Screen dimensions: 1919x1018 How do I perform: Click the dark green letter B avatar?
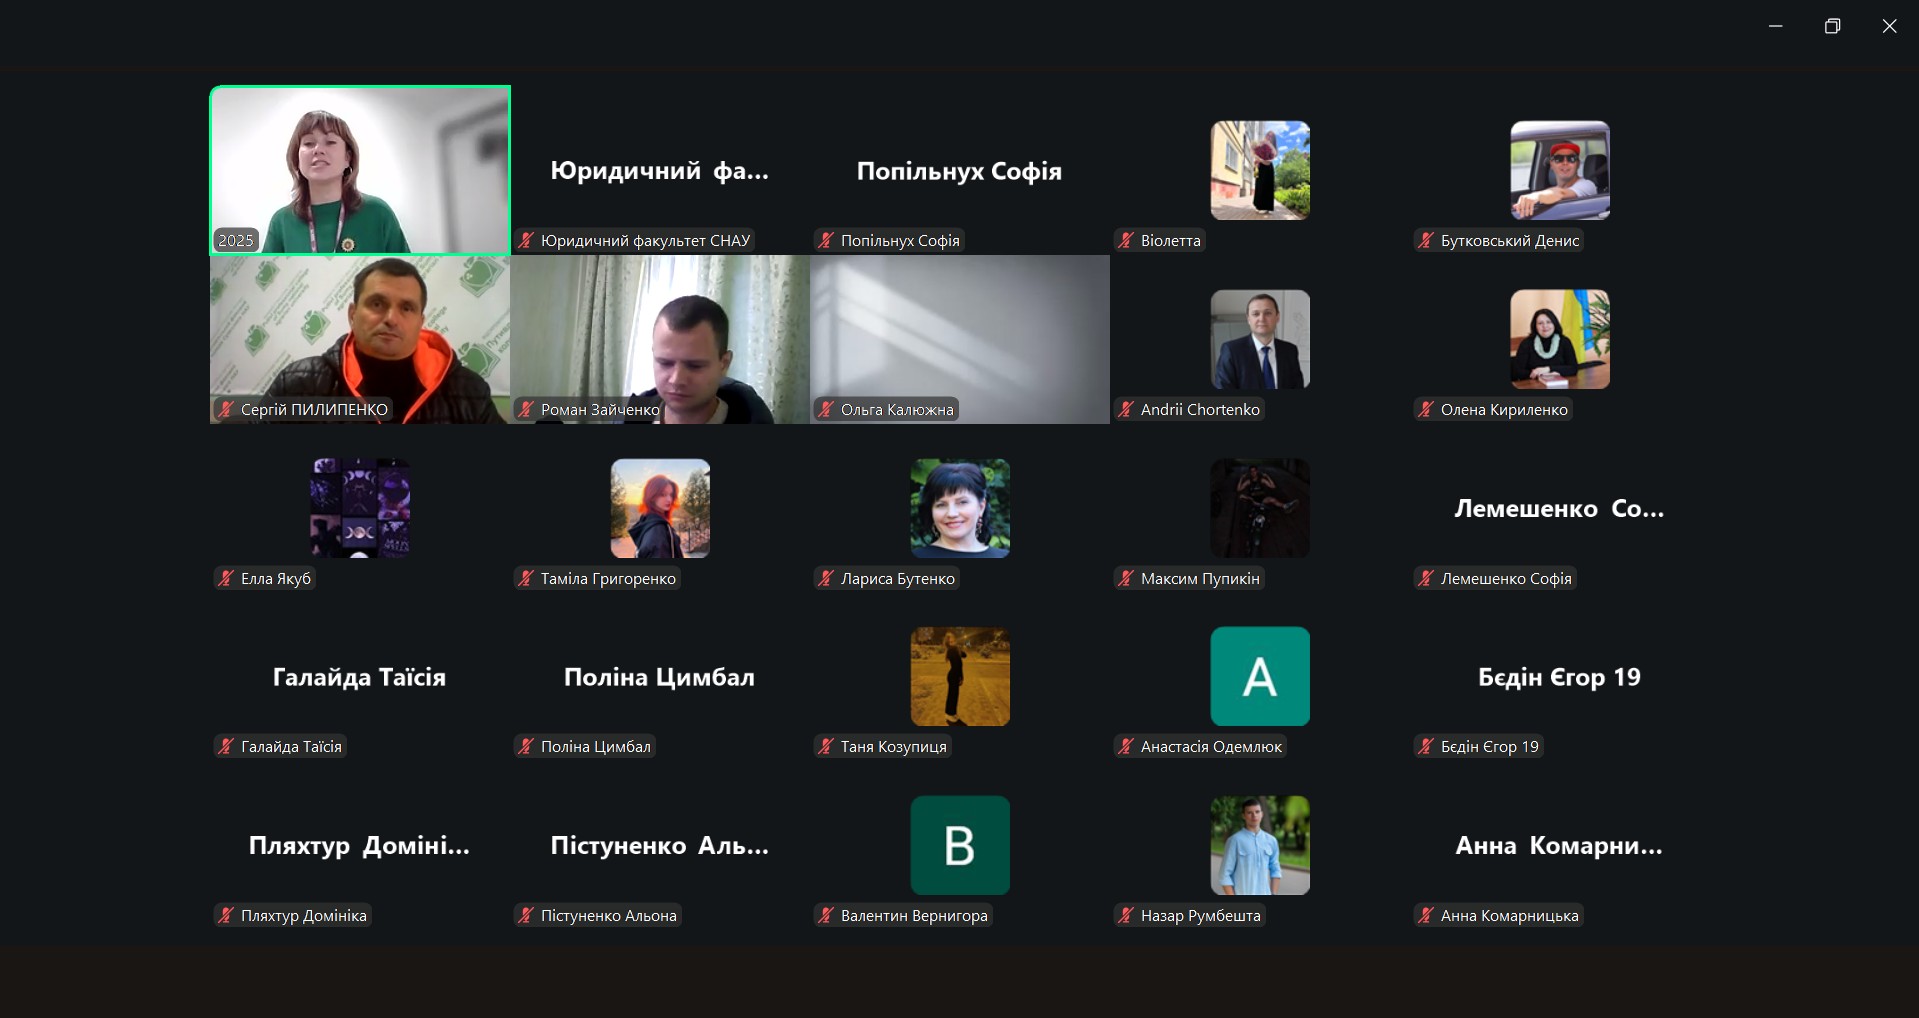[x=959, y=845]
